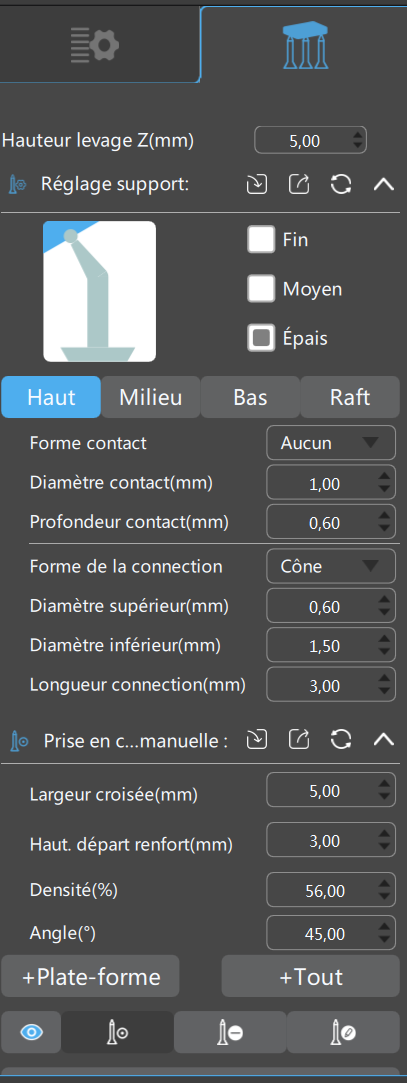Screen dimensions: 407x1083
Task: Toggle the Épais support checkbox
Action: tap(262, 338)
